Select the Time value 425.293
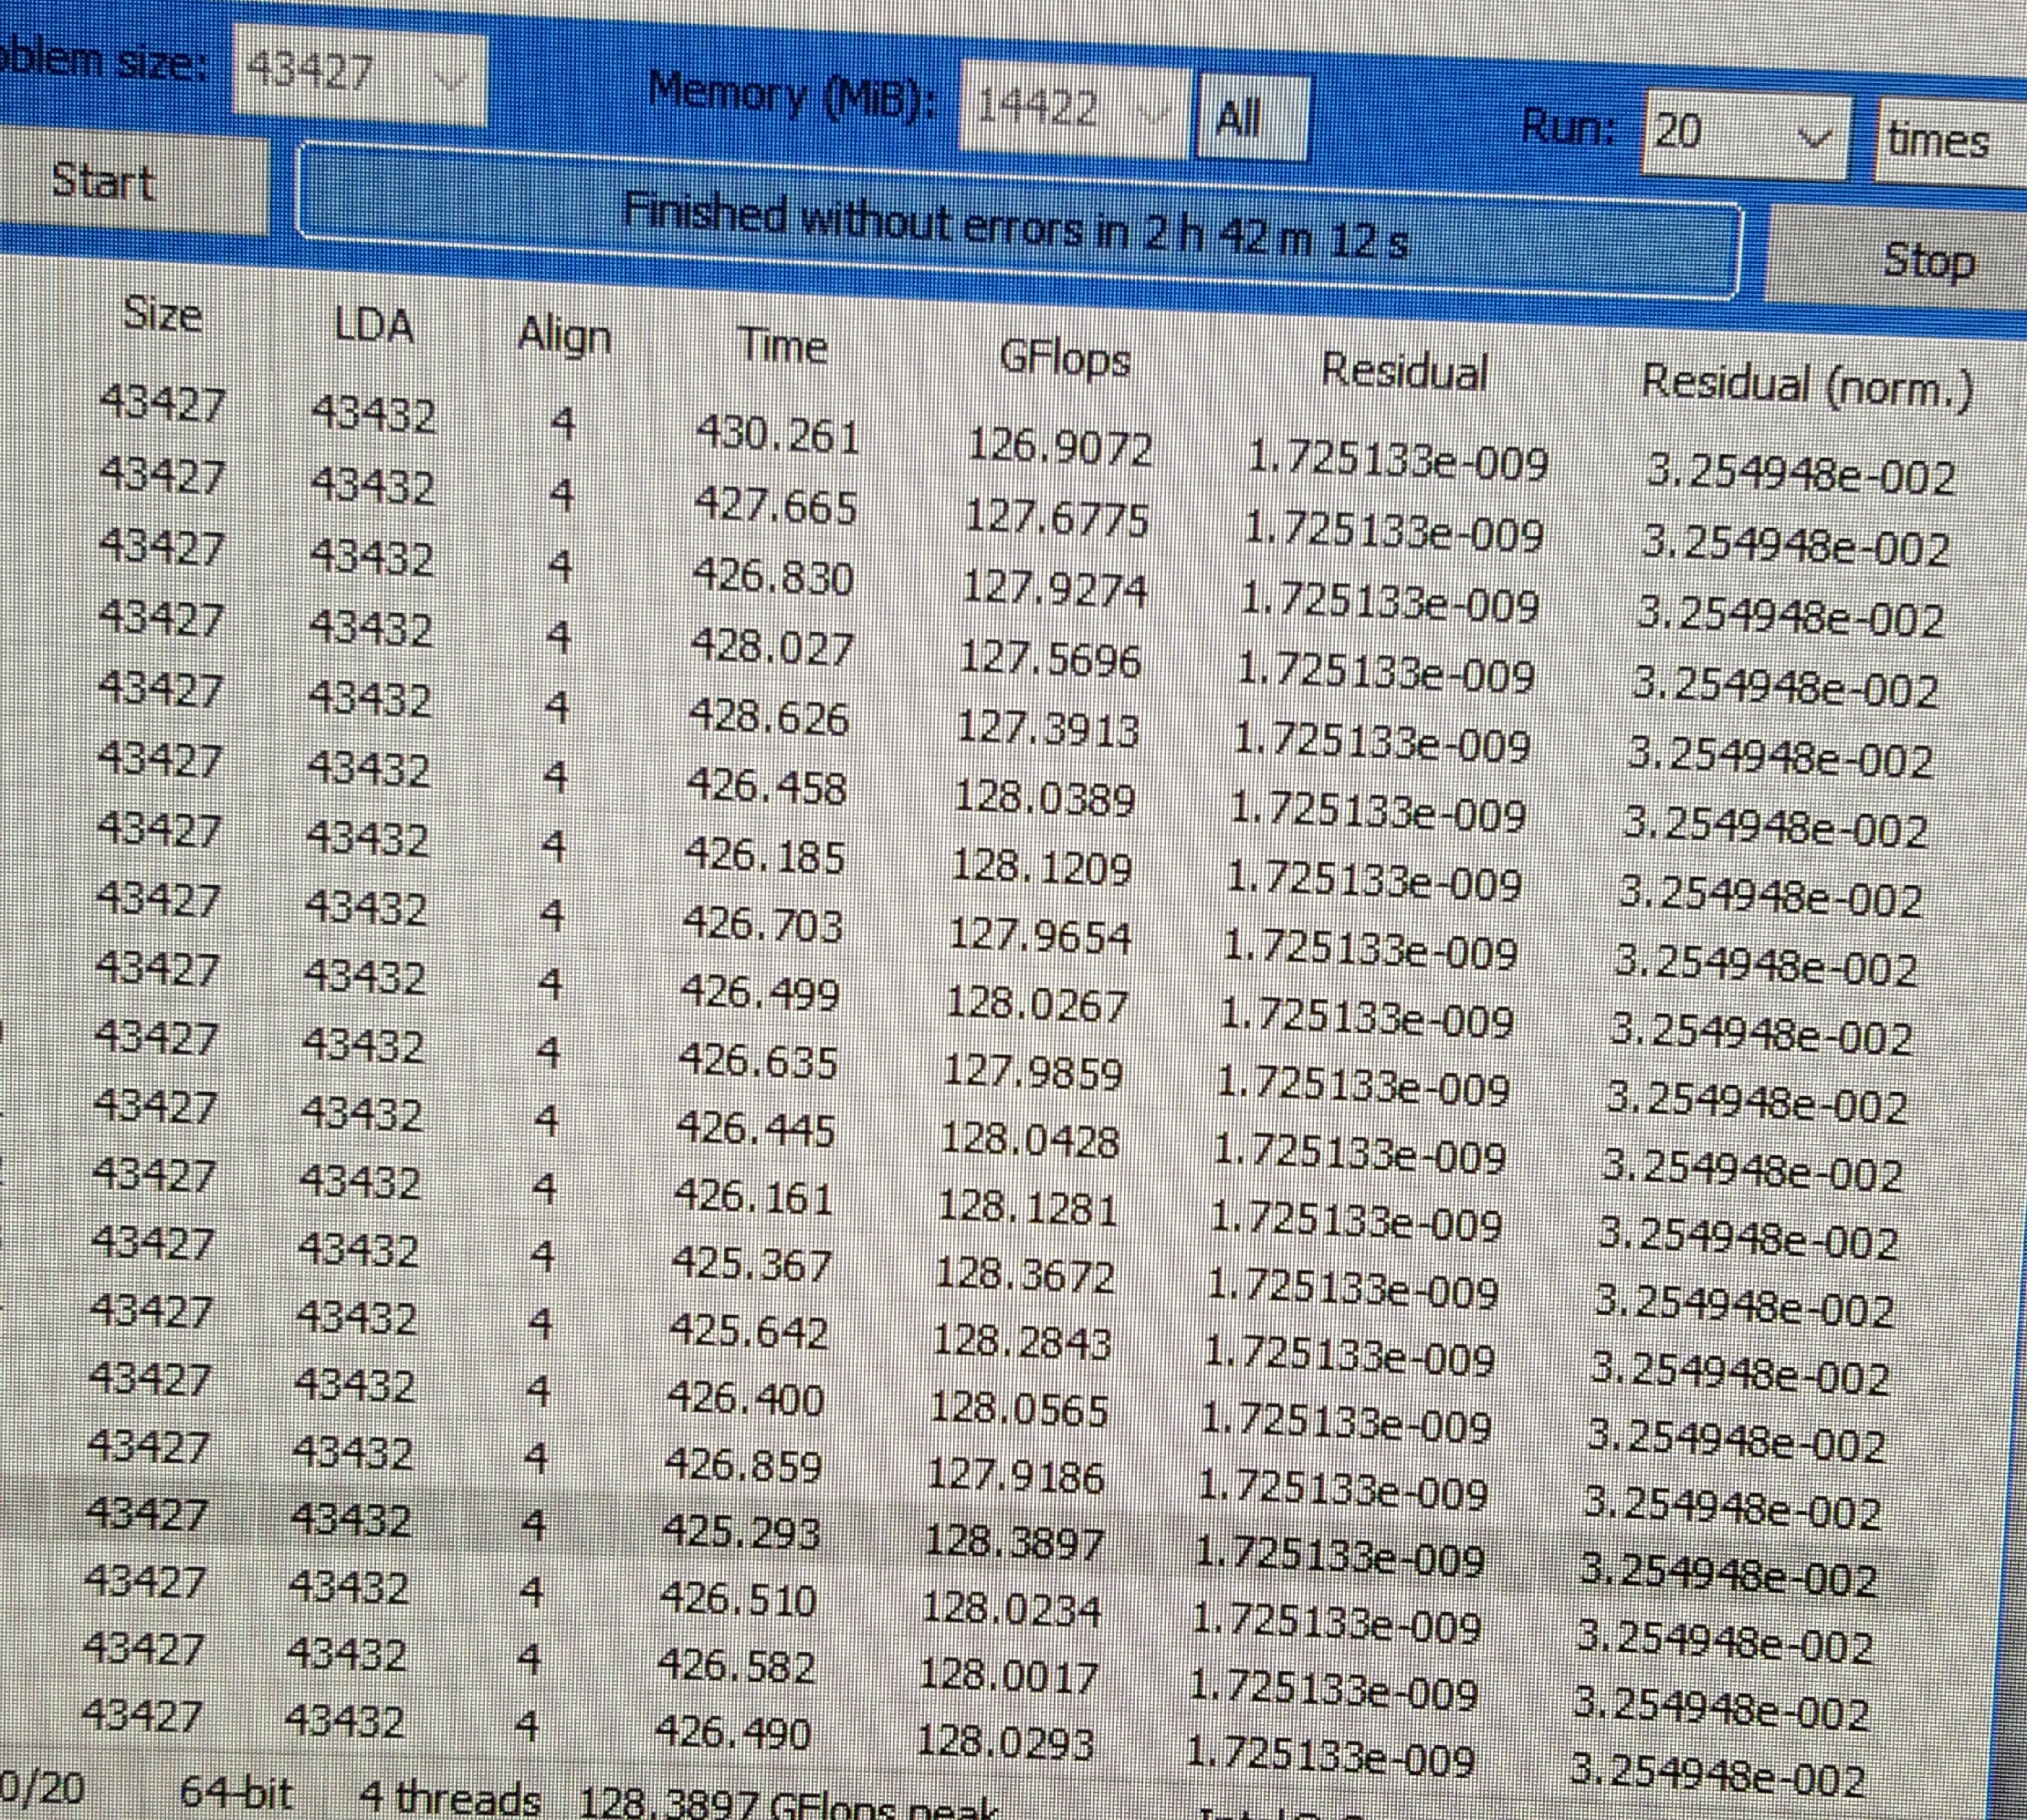The height and width of the screenshot is (1820, 2027). coord(741,1533)
